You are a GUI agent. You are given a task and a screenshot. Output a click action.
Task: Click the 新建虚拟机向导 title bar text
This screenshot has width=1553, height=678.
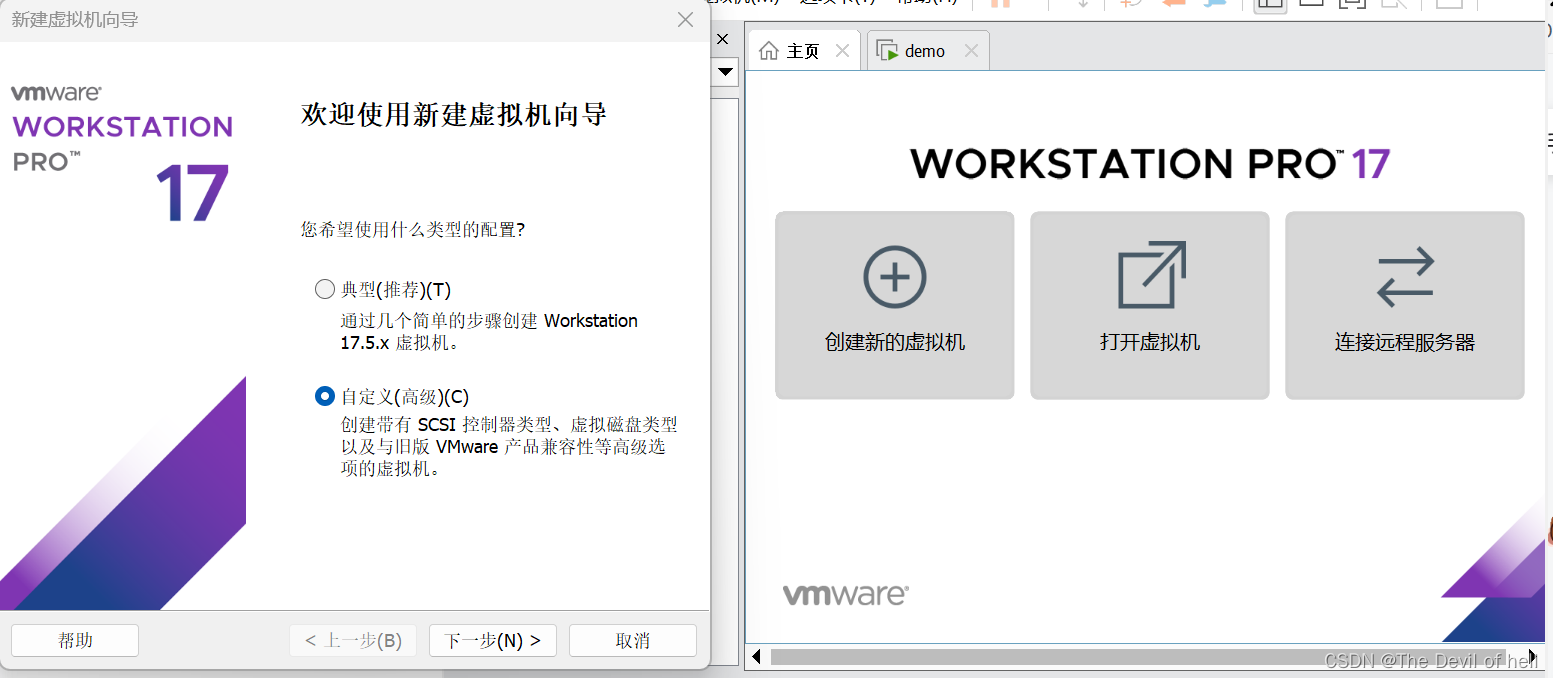point(75,20)
